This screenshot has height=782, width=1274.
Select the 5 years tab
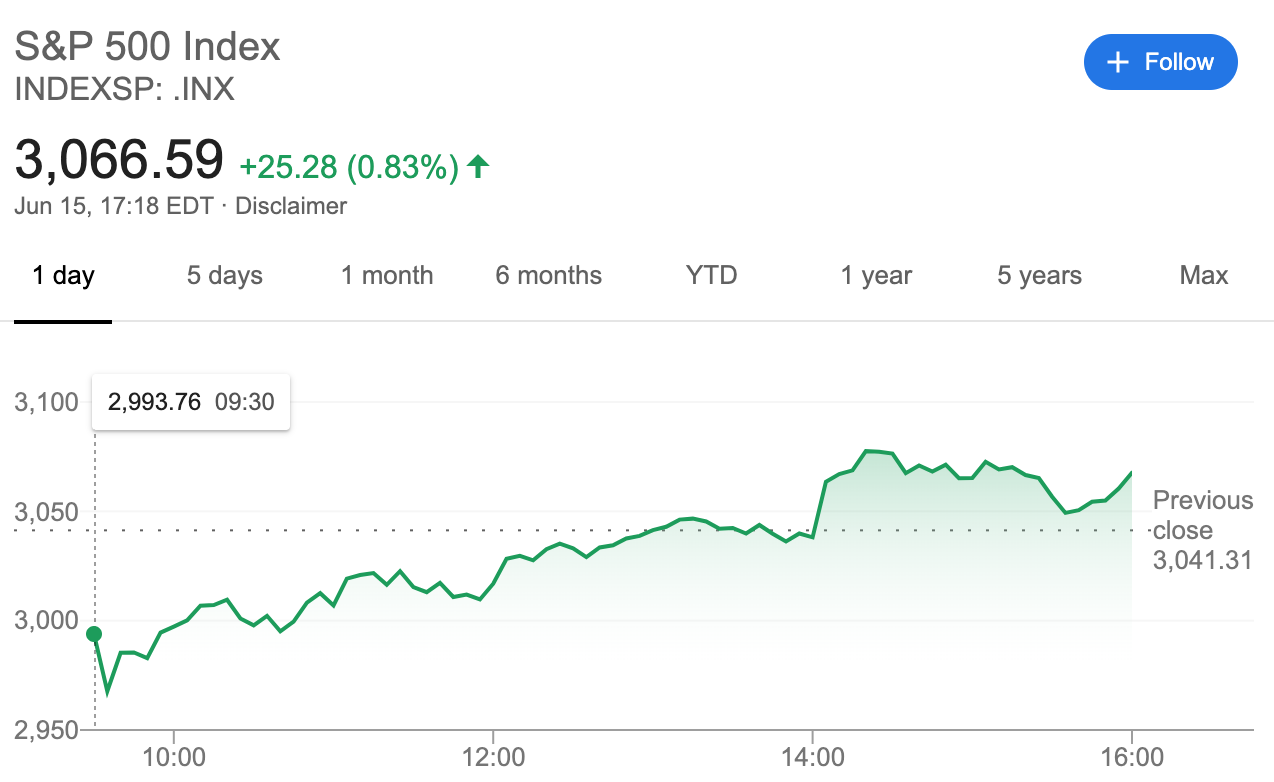coord(1039,276)
